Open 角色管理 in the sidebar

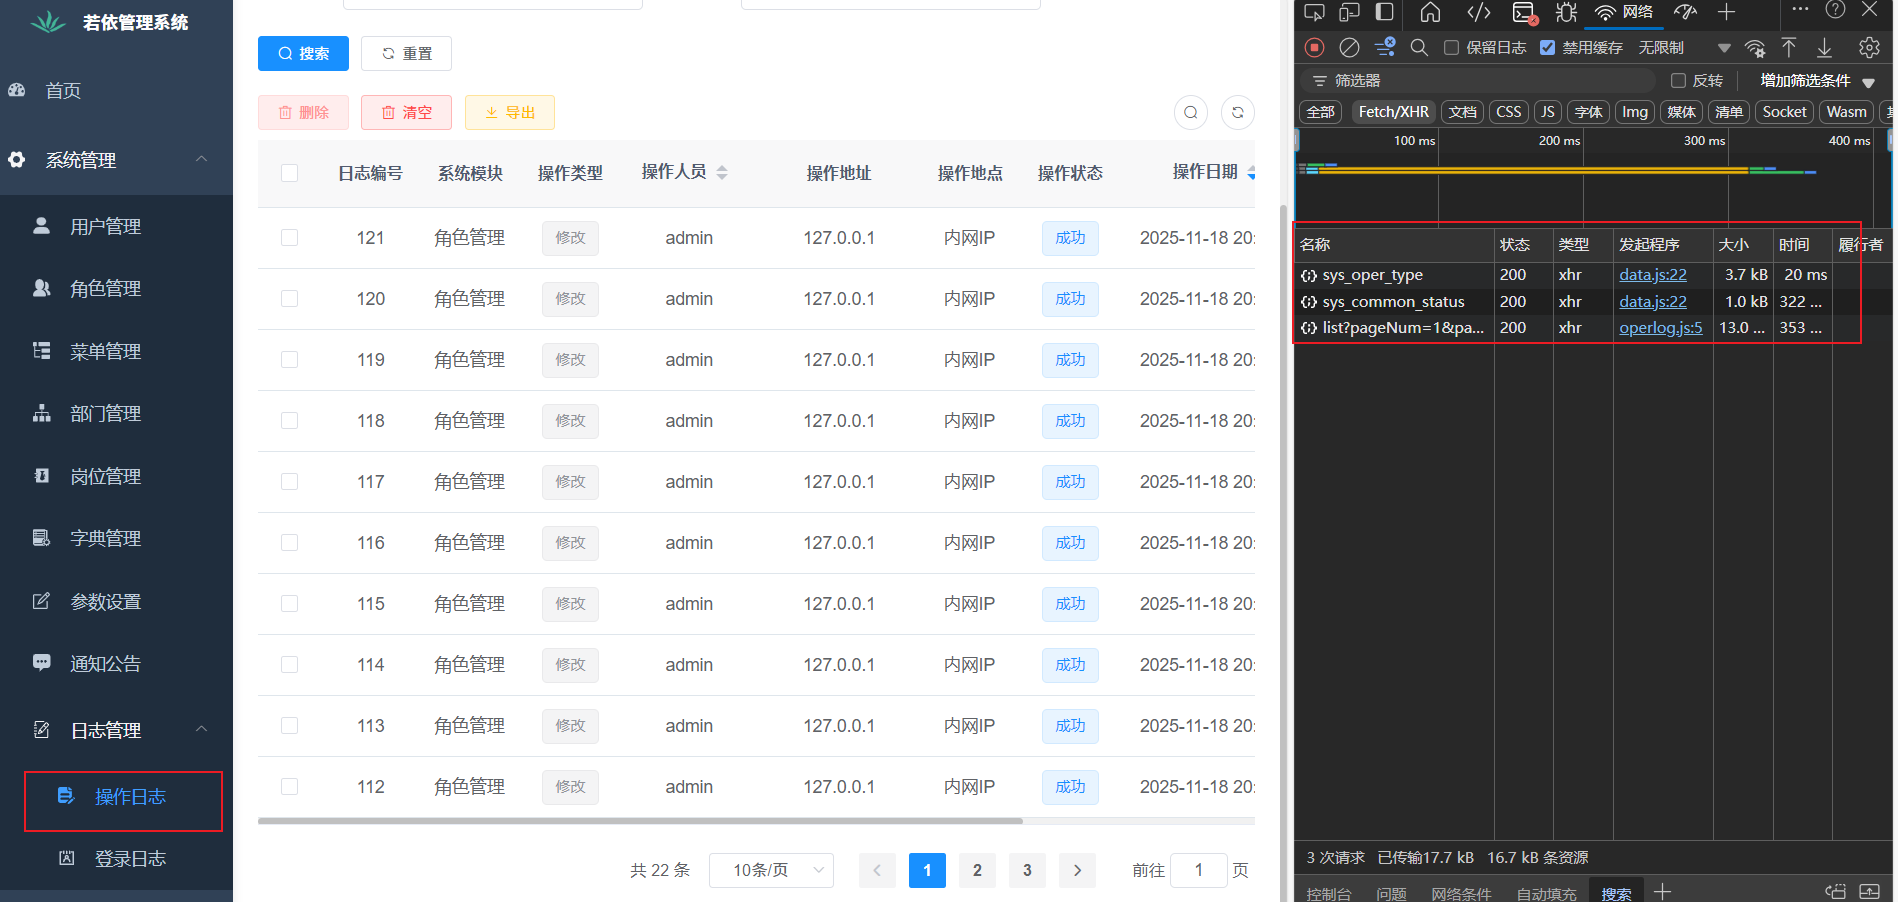(105, 288)
